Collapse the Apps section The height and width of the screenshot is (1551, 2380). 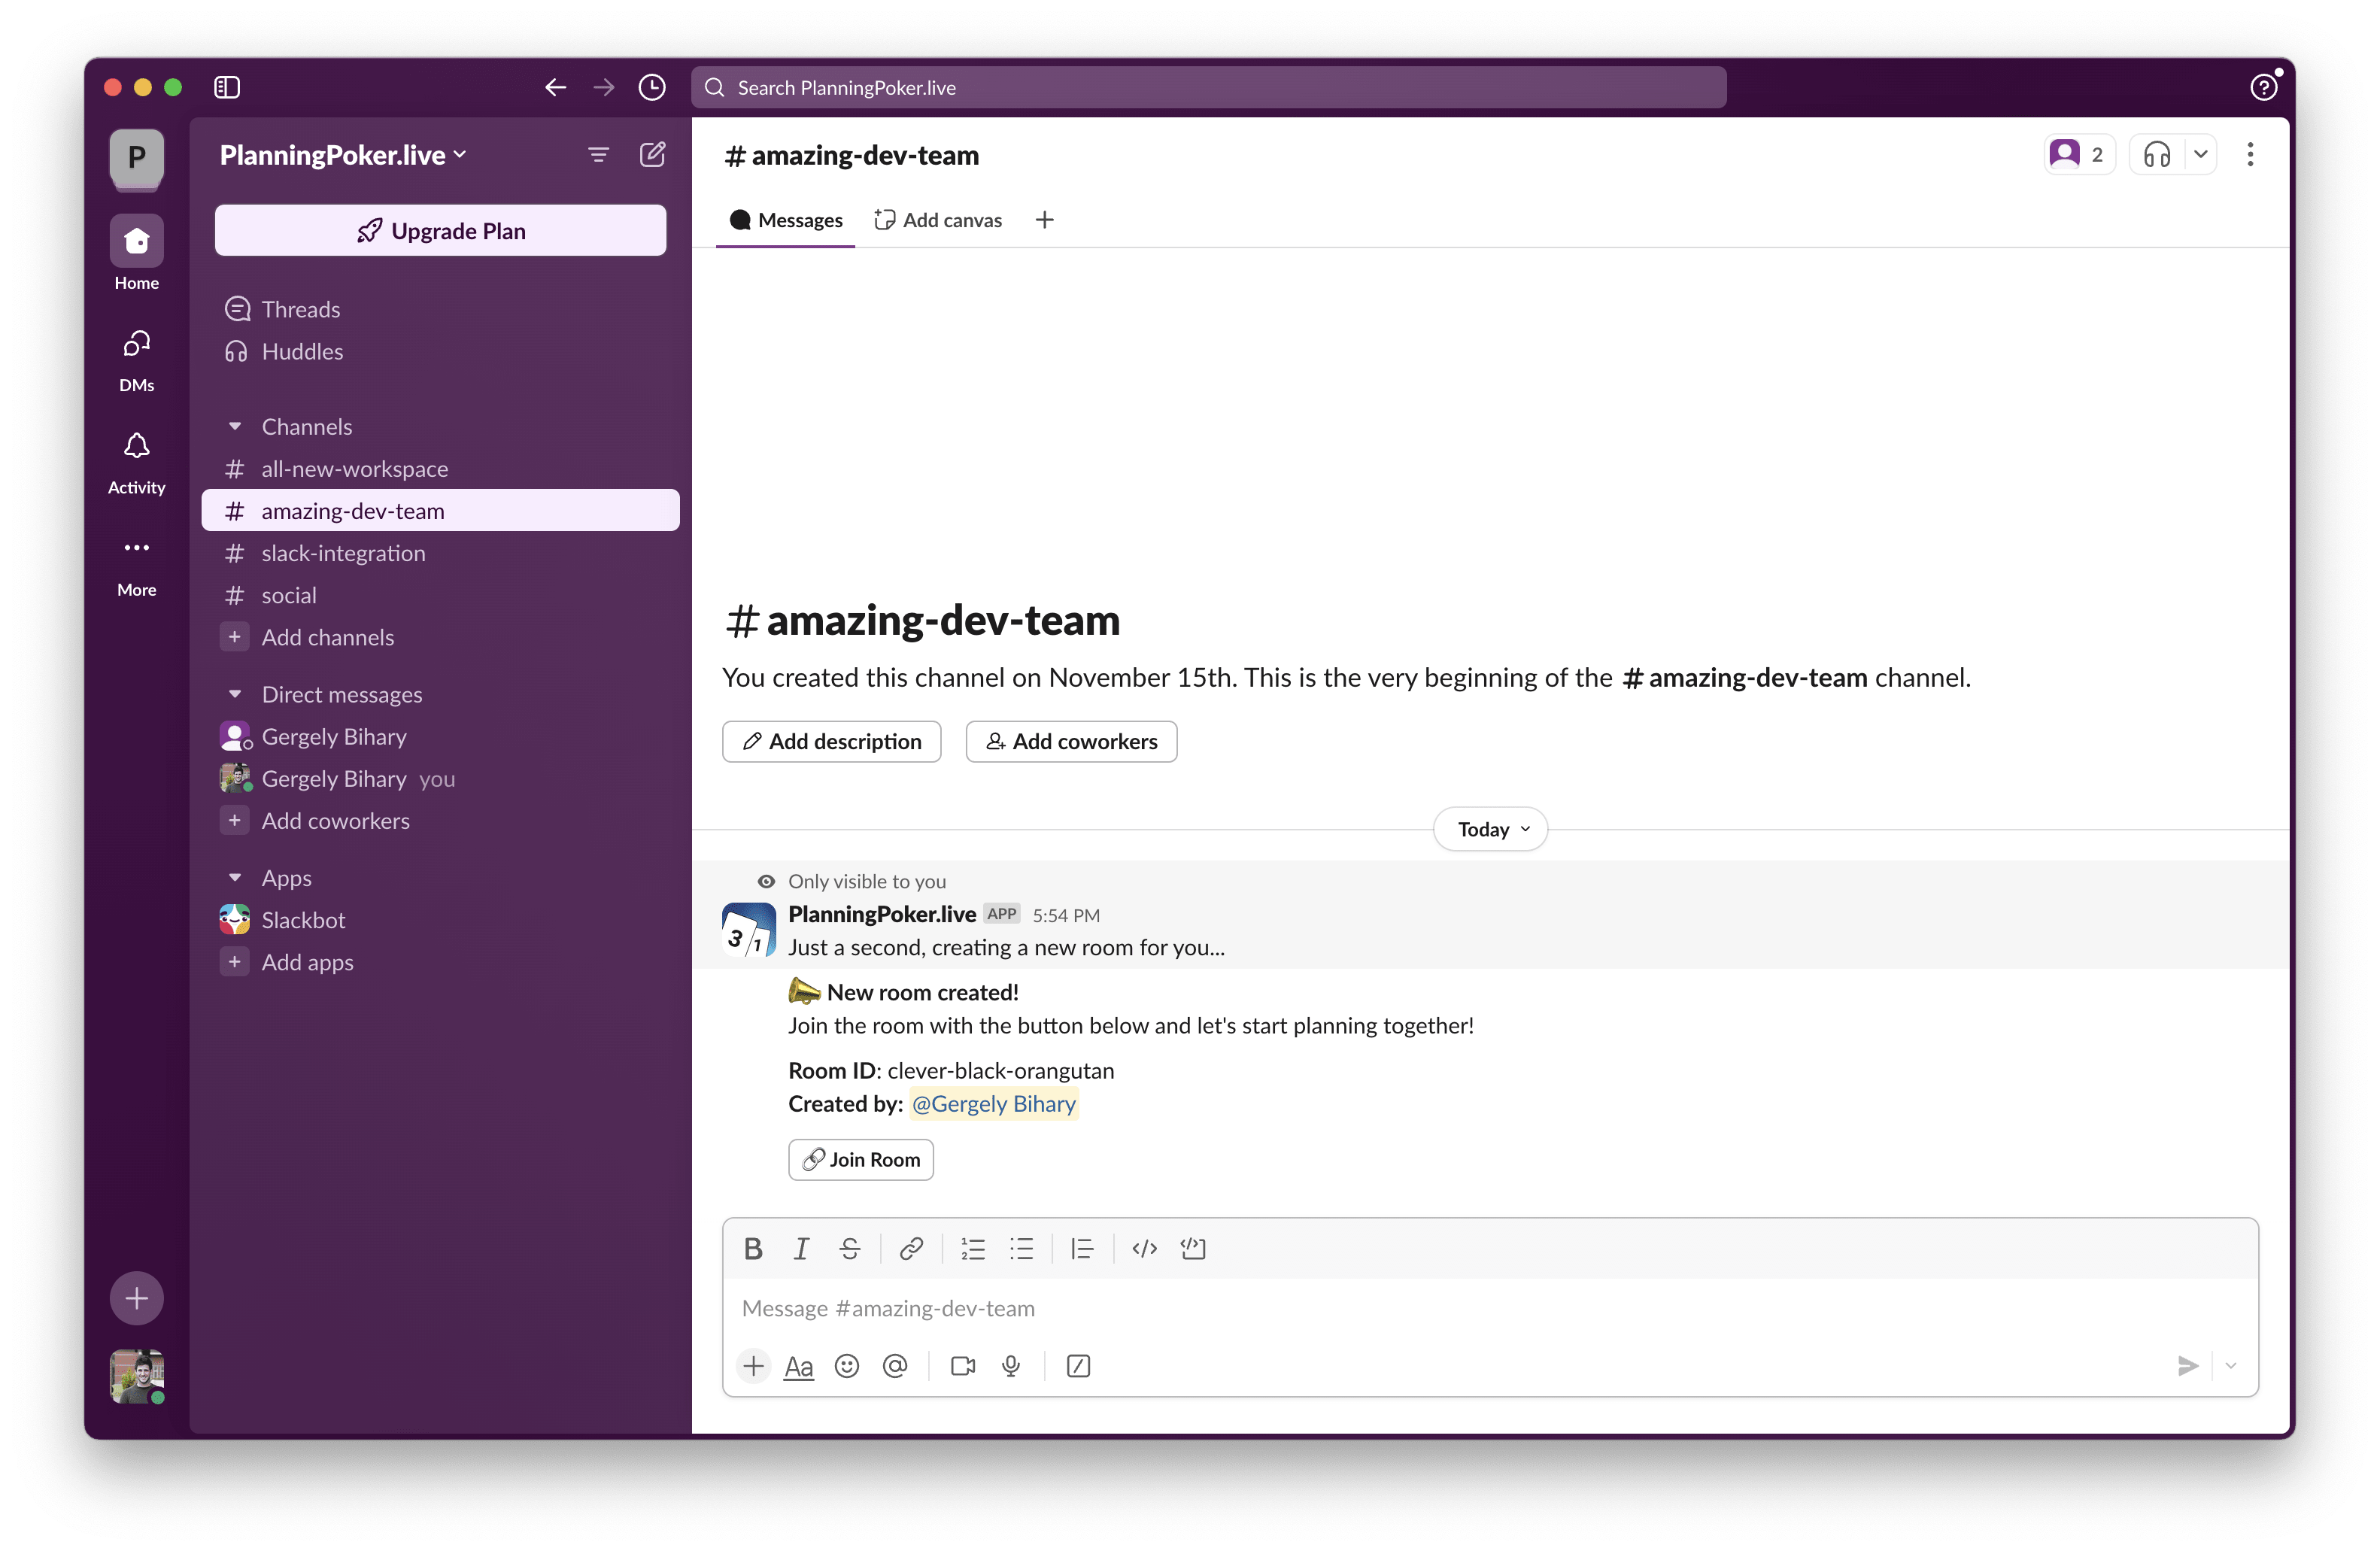click(x=235, y=877)
